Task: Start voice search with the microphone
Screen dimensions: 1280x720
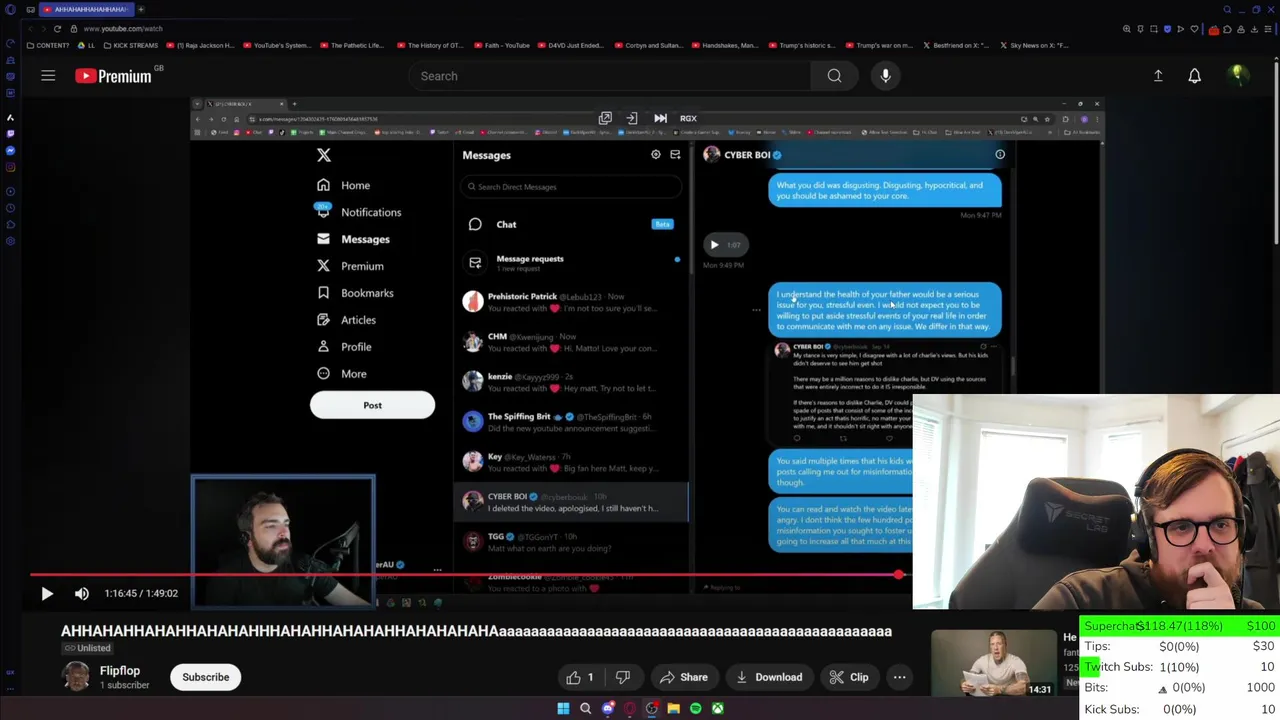Action: point(885,76)
